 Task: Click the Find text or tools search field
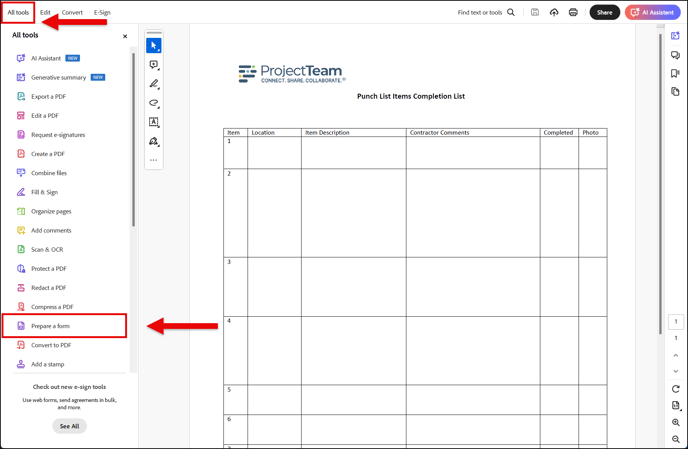click(x=480, y=12)
